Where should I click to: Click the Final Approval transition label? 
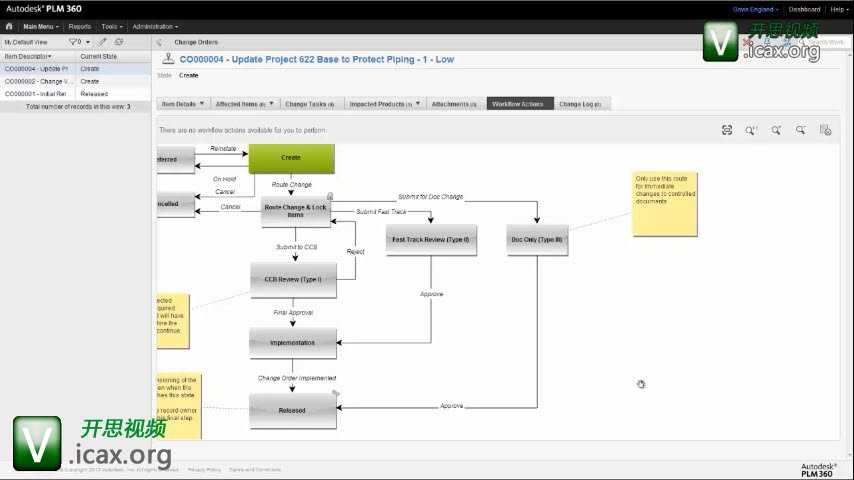click(293, 313)
